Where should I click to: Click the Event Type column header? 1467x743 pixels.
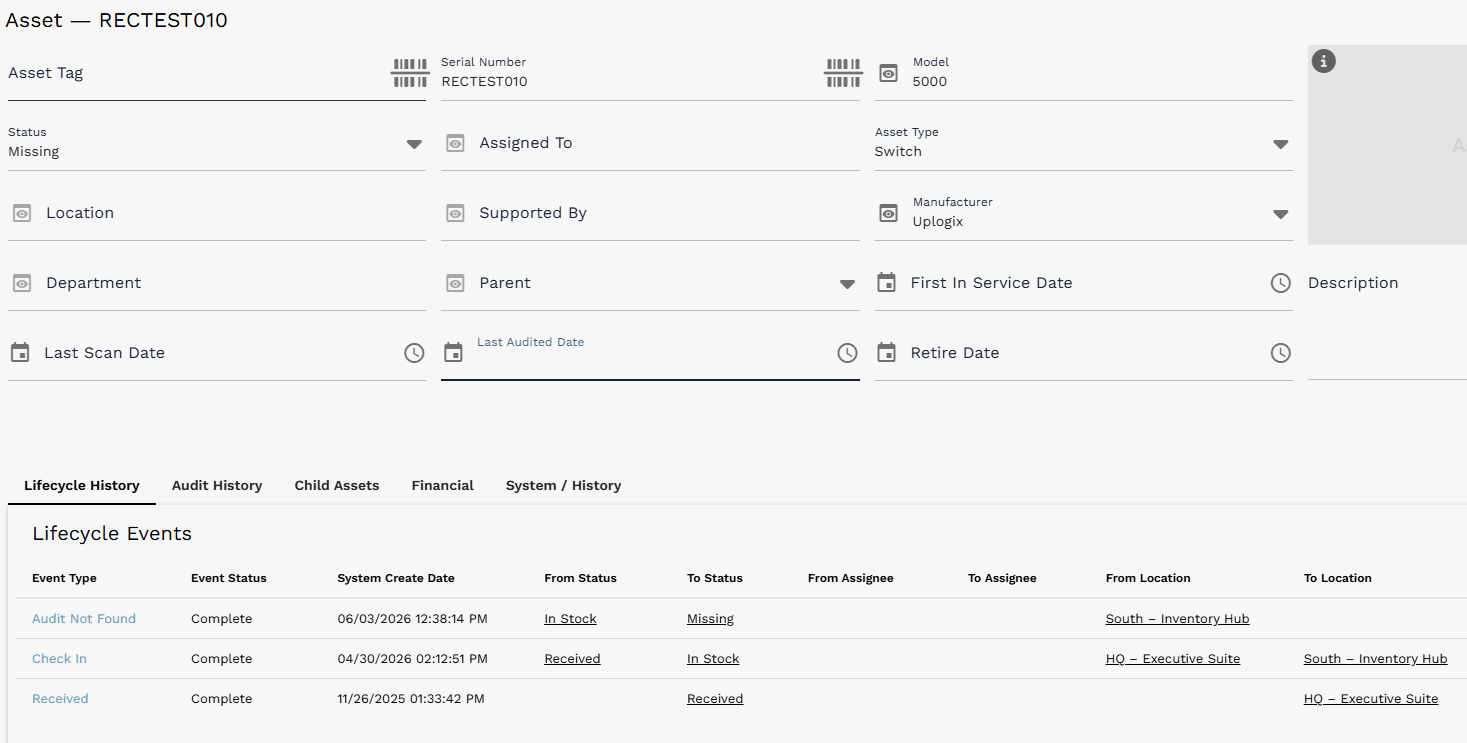tap(64, 578)
